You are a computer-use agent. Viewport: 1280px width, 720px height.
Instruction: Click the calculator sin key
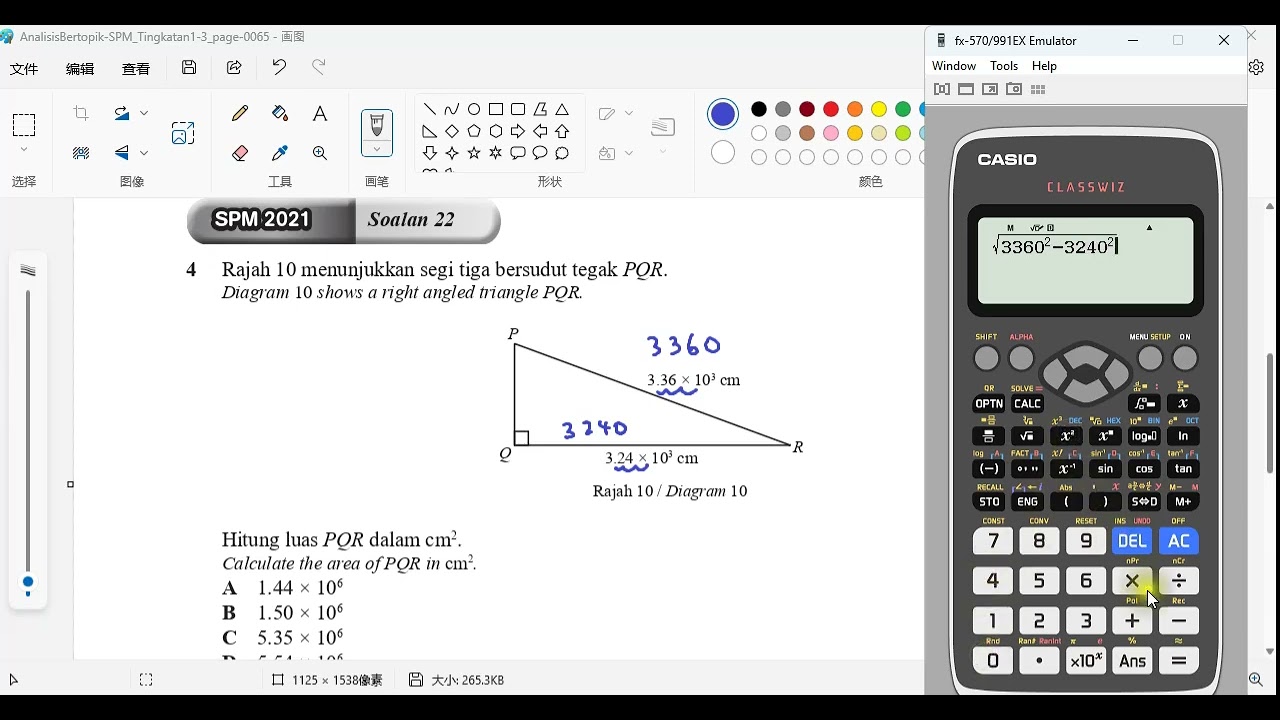(x=1105, y=469)
